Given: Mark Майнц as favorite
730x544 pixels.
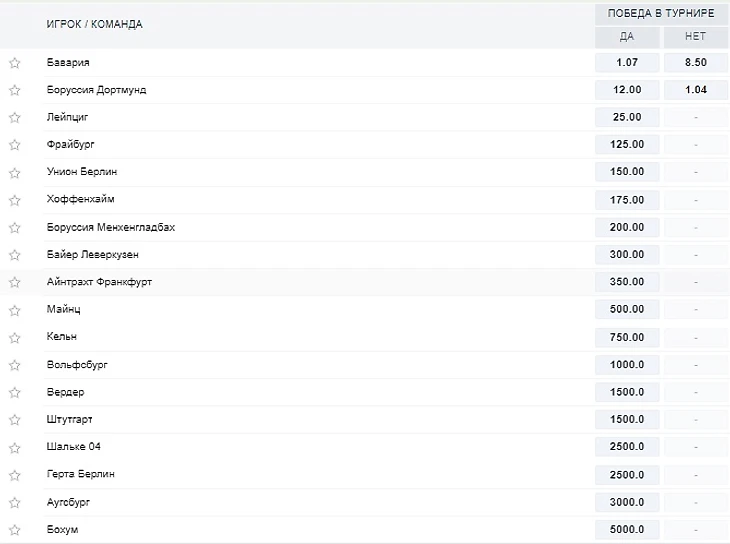Looking at the screenshot, I should (15, 310).
